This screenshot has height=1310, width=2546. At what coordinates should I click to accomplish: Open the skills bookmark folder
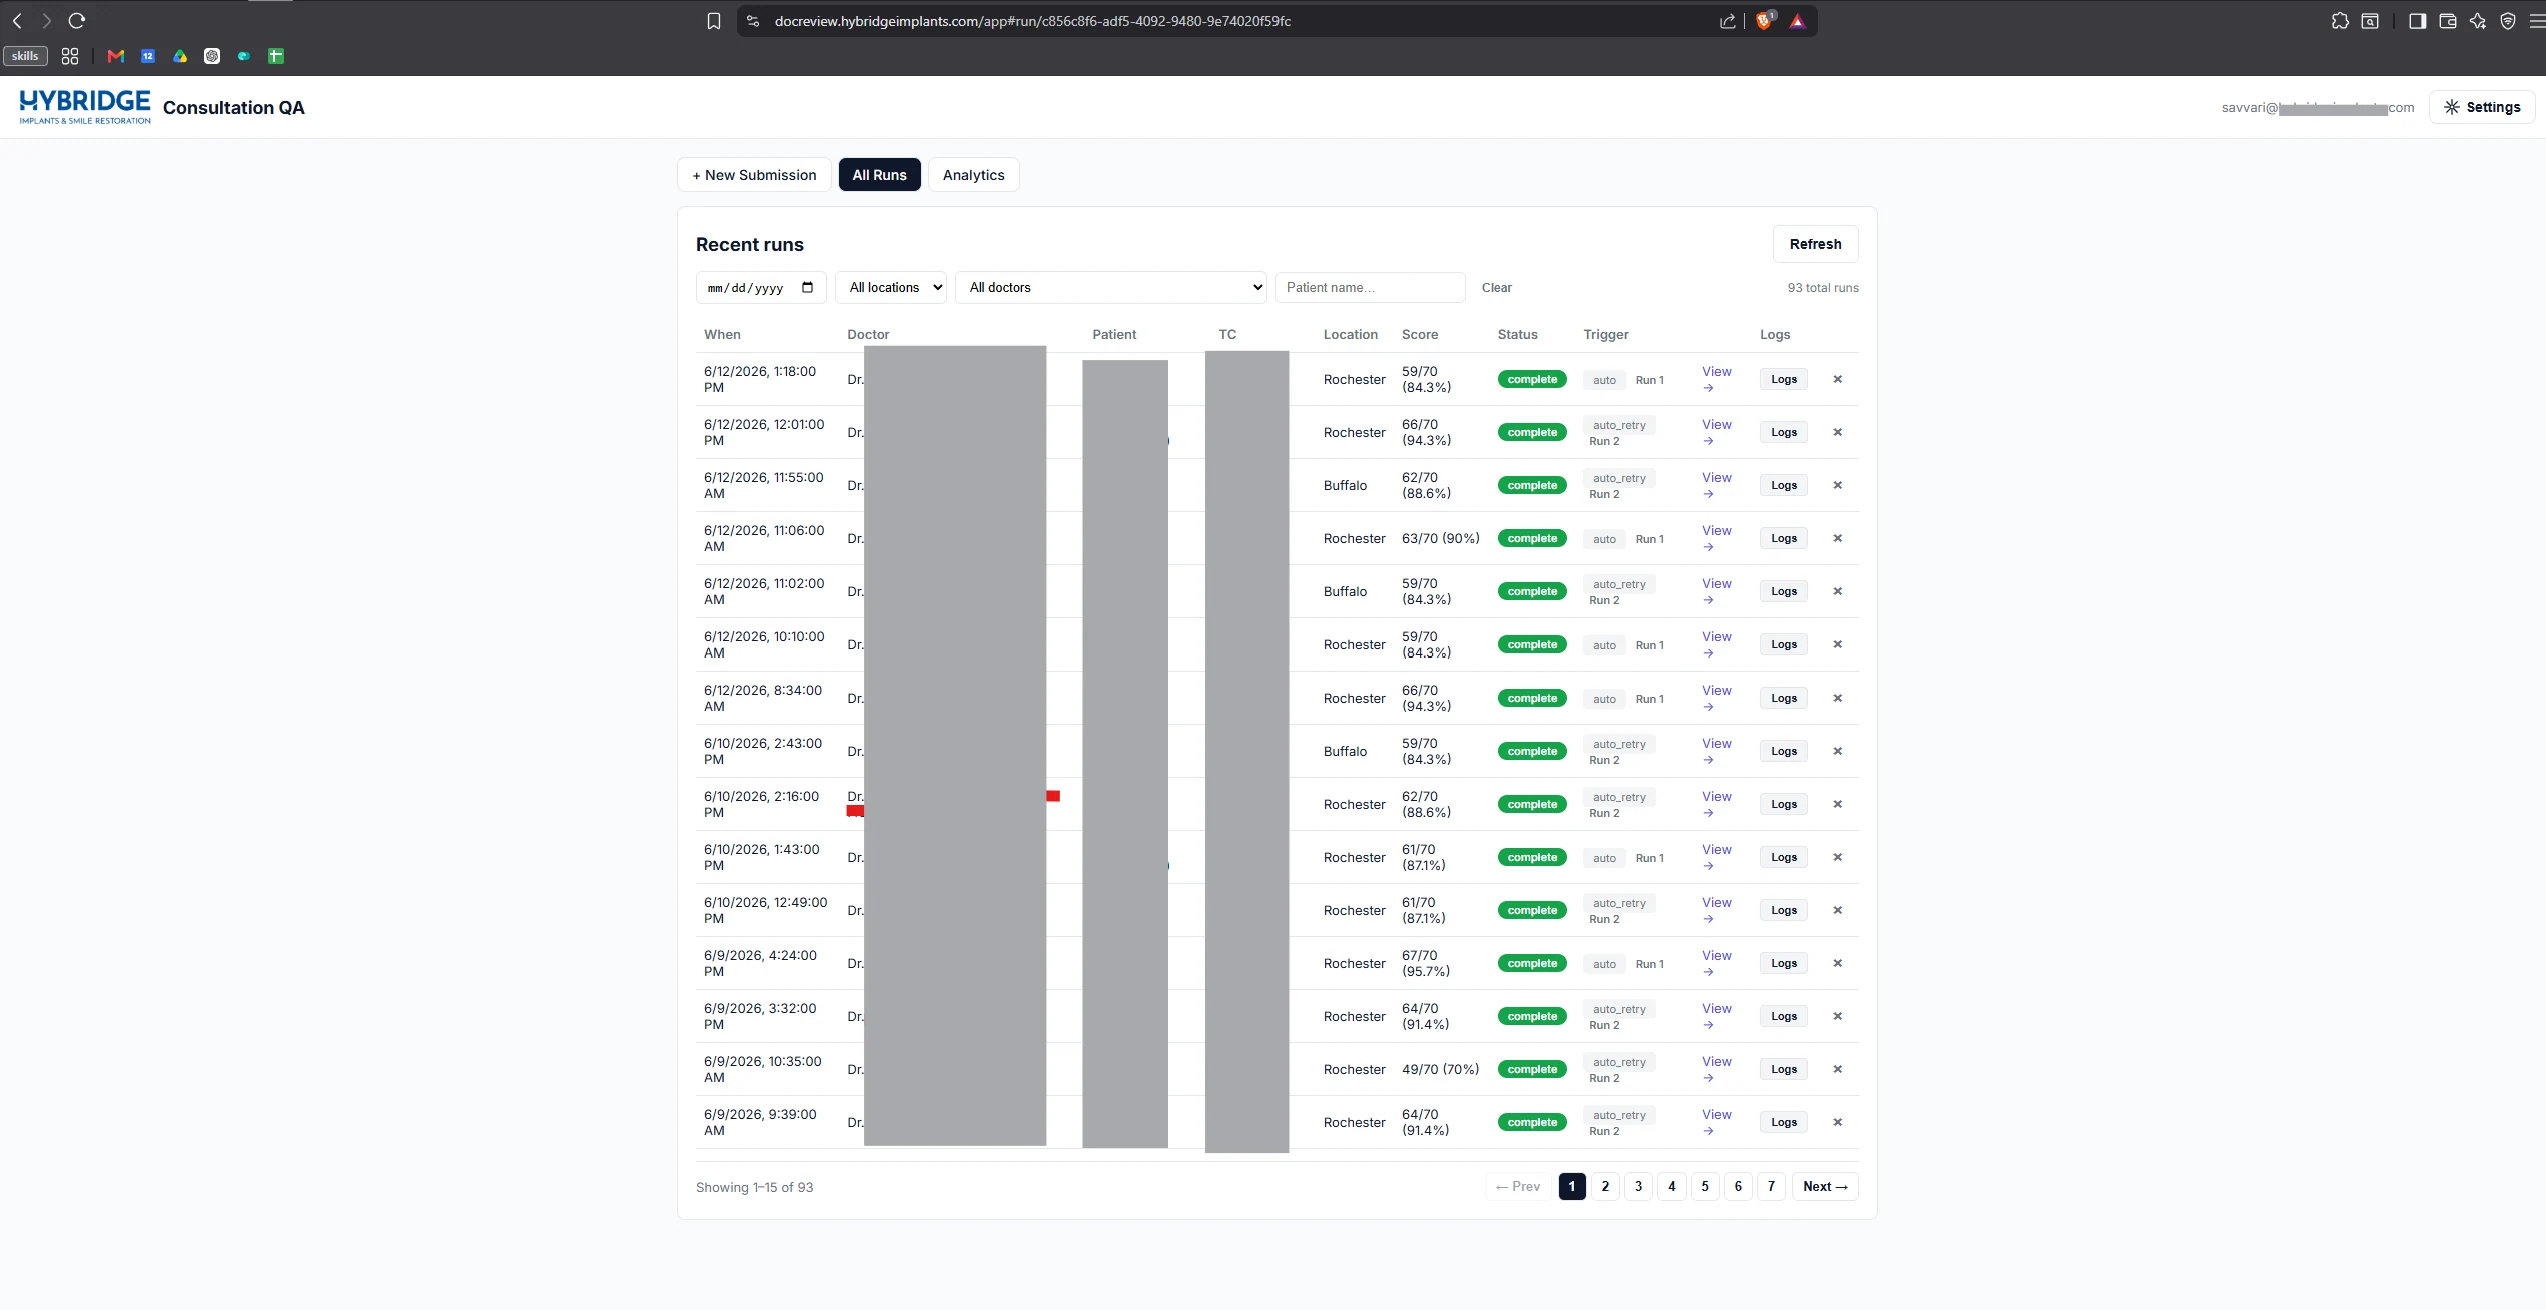point(25,56)
